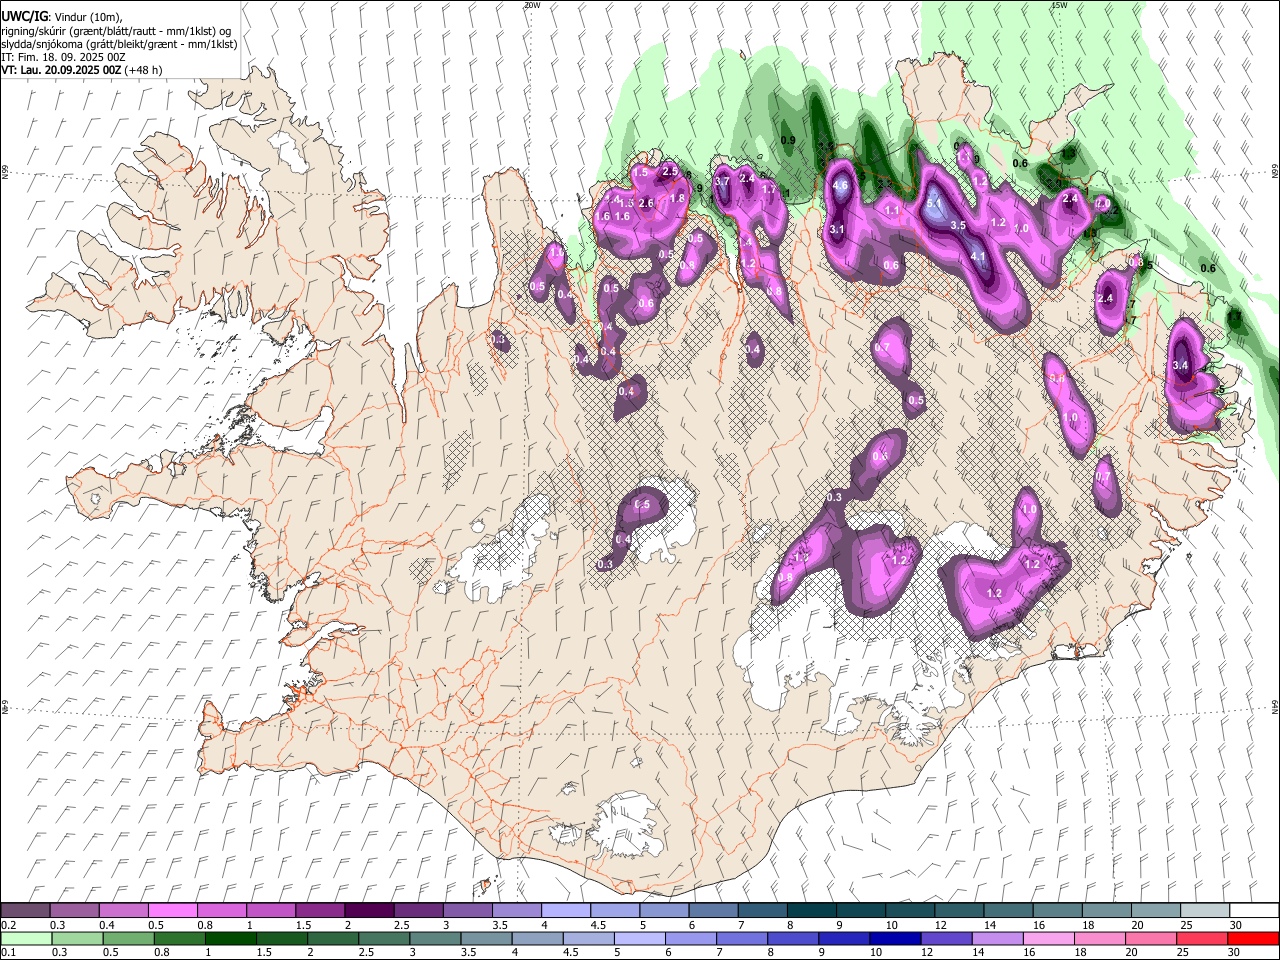Click the '15W' longitude label at top
This screenshot has width=1280, height=960.
tap(1059, 5)
